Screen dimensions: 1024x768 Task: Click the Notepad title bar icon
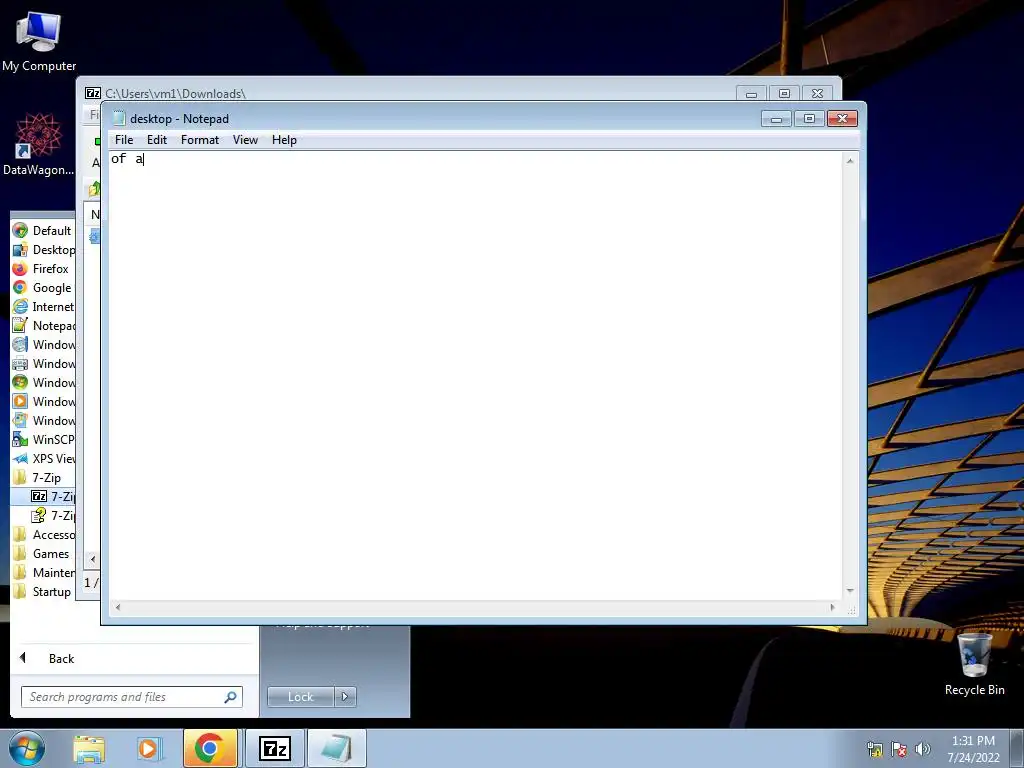tap(119, 118)
